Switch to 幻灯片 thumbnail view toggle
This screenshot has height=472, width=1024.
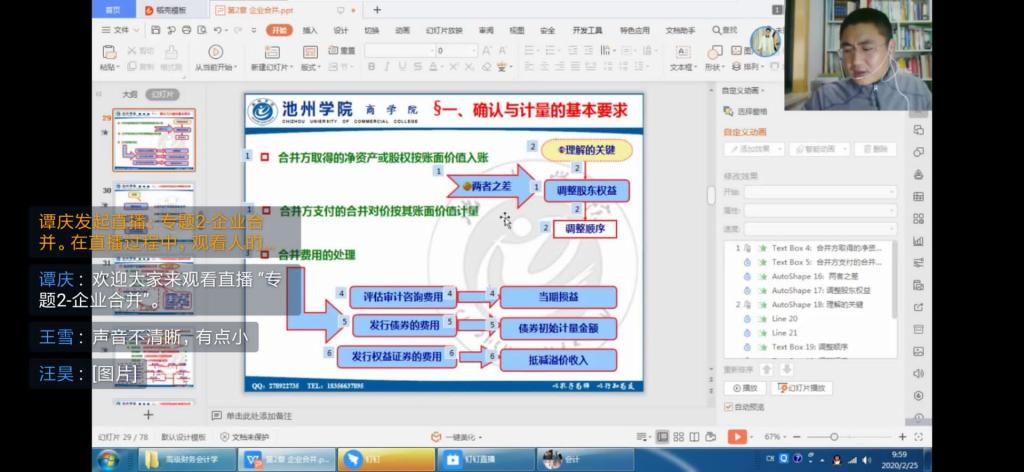click(162, 94)
